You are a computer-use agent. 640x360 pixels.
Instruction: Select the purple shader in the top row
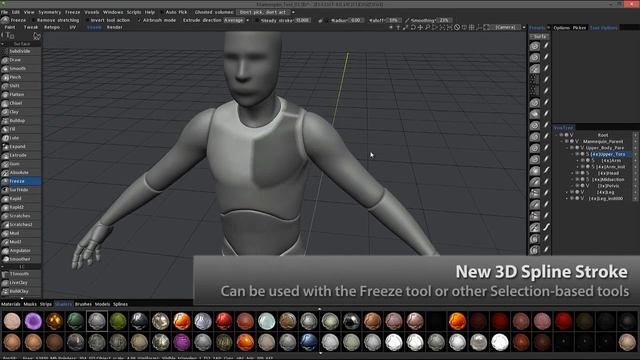click(x=33, y=321)
